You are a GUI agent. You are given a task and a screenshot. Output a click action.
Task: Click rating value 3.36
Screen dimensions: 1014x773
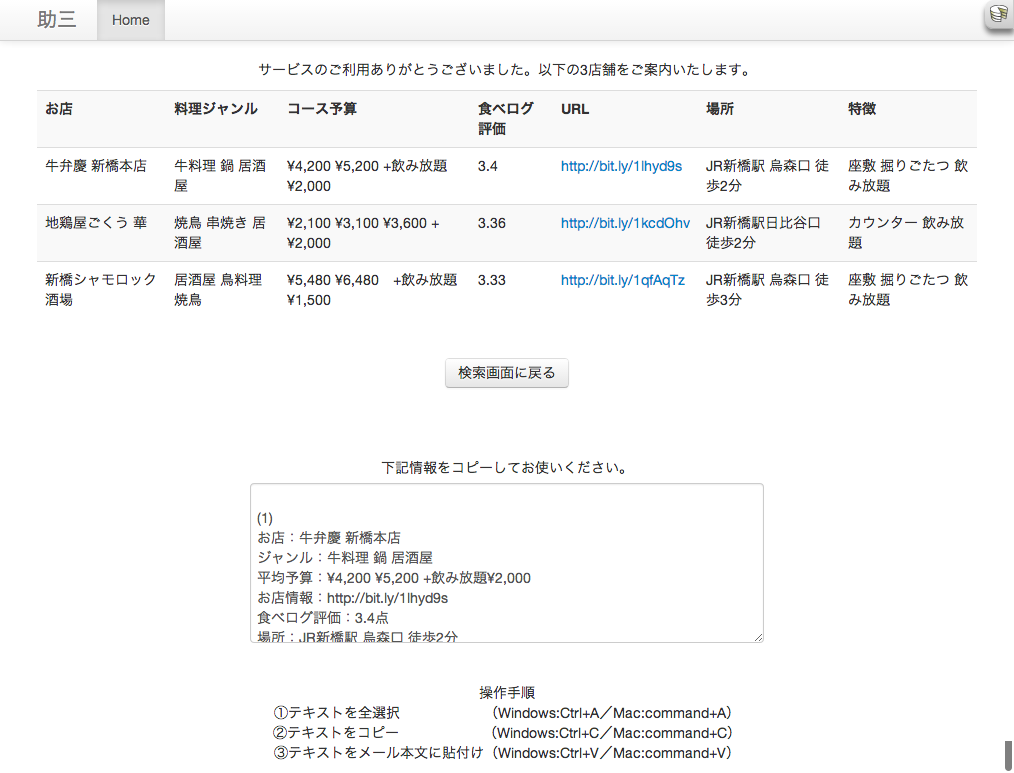(x=491, y=223)
